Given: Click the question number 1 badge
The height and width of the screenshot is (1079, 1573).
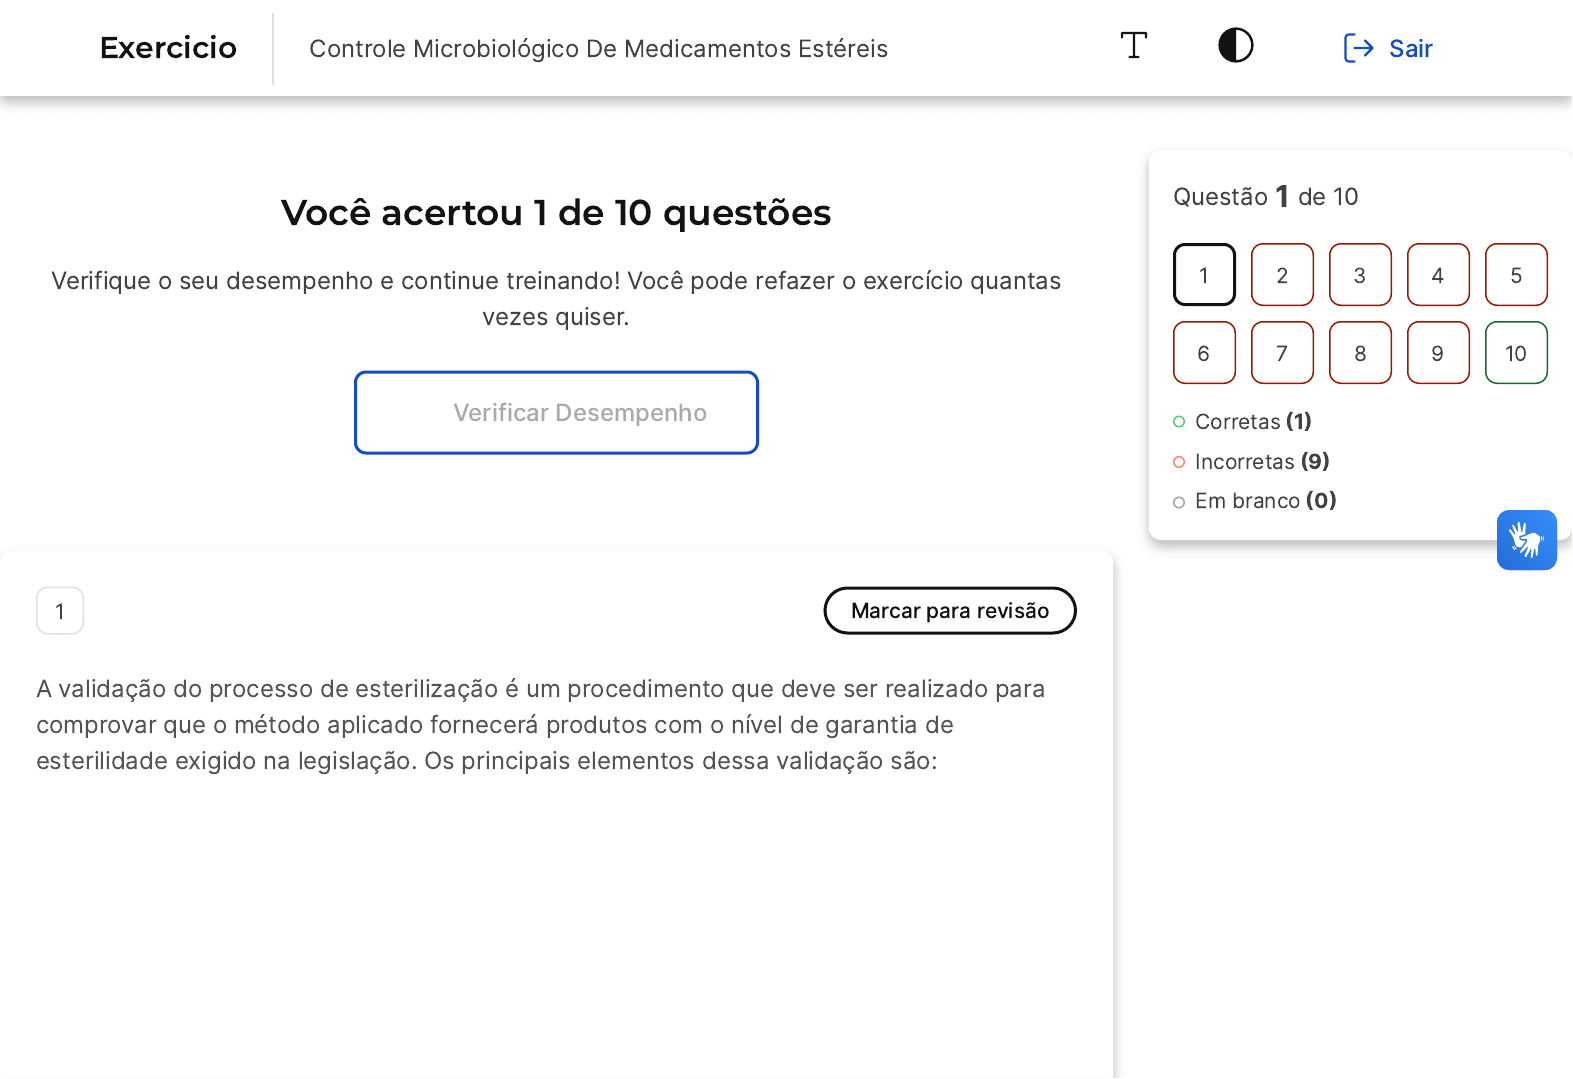Looking at the screenshot, I should 60,611.
